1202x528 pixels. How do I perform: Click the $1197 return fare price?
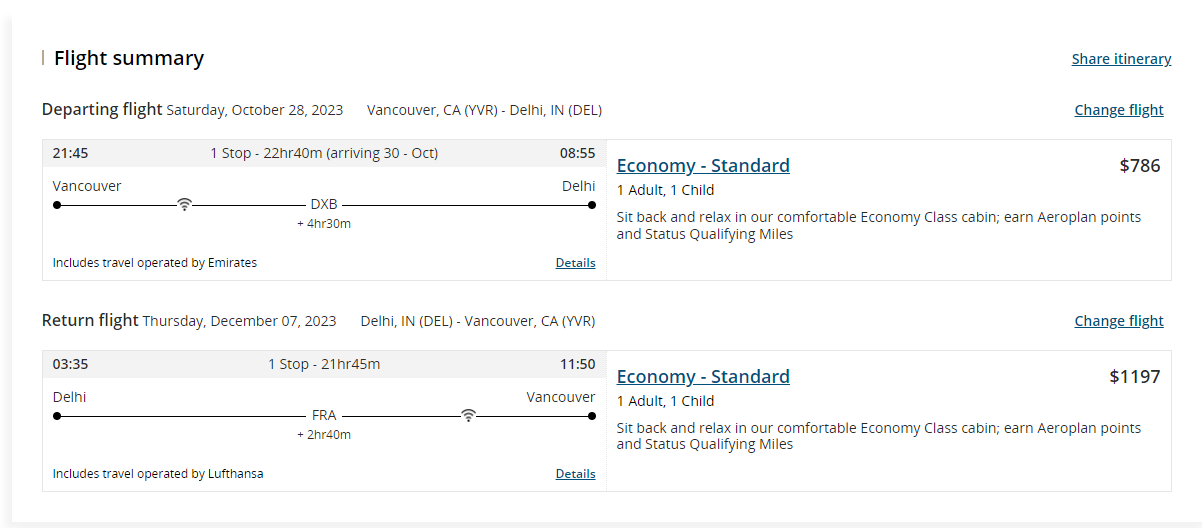[x=1135, y=377]
